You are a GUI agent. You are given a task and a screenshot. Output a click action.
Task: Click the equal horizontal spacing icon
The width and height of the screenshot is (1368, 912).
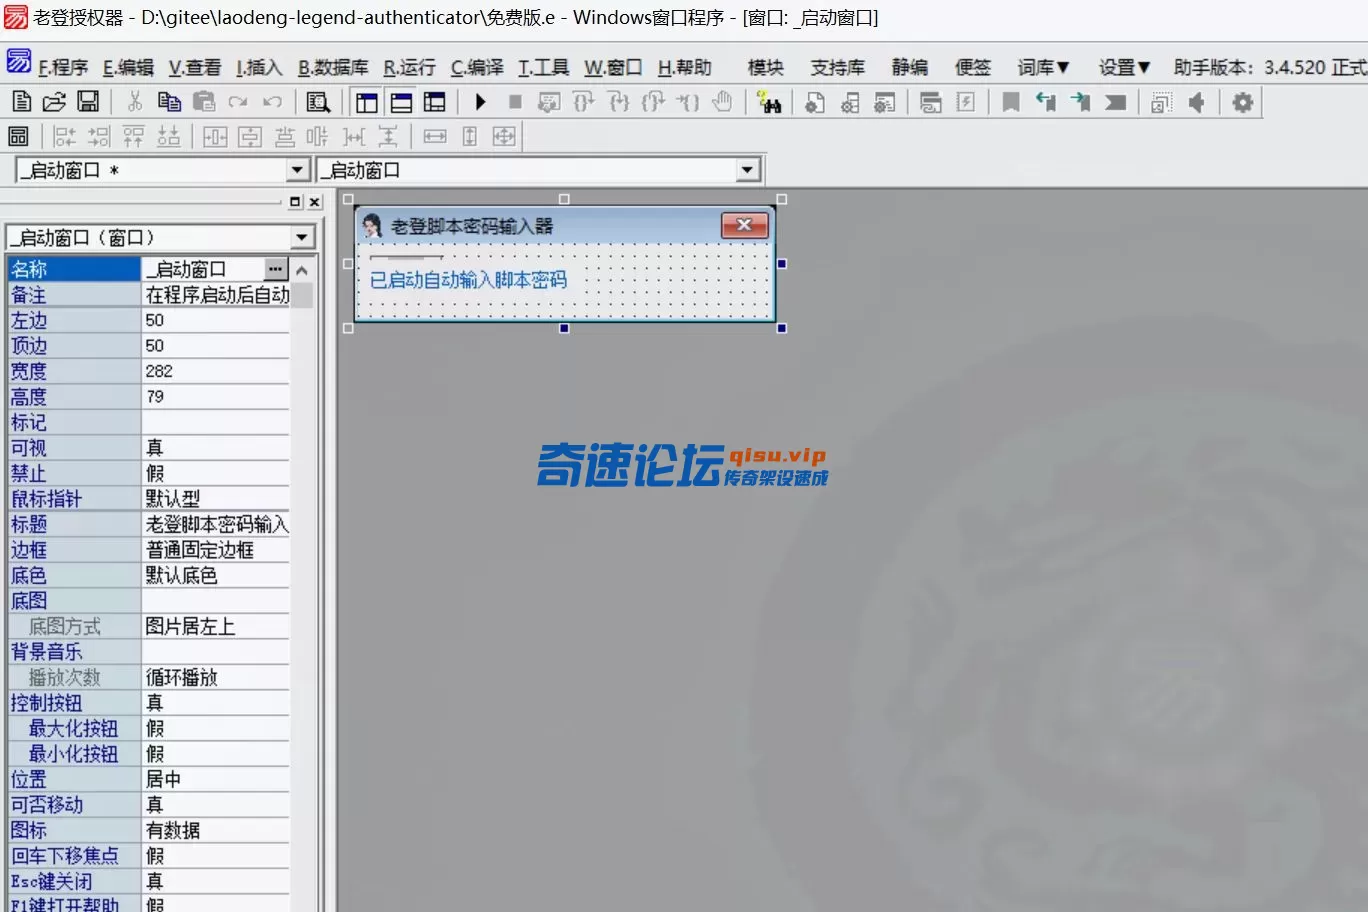pos(354,136)
